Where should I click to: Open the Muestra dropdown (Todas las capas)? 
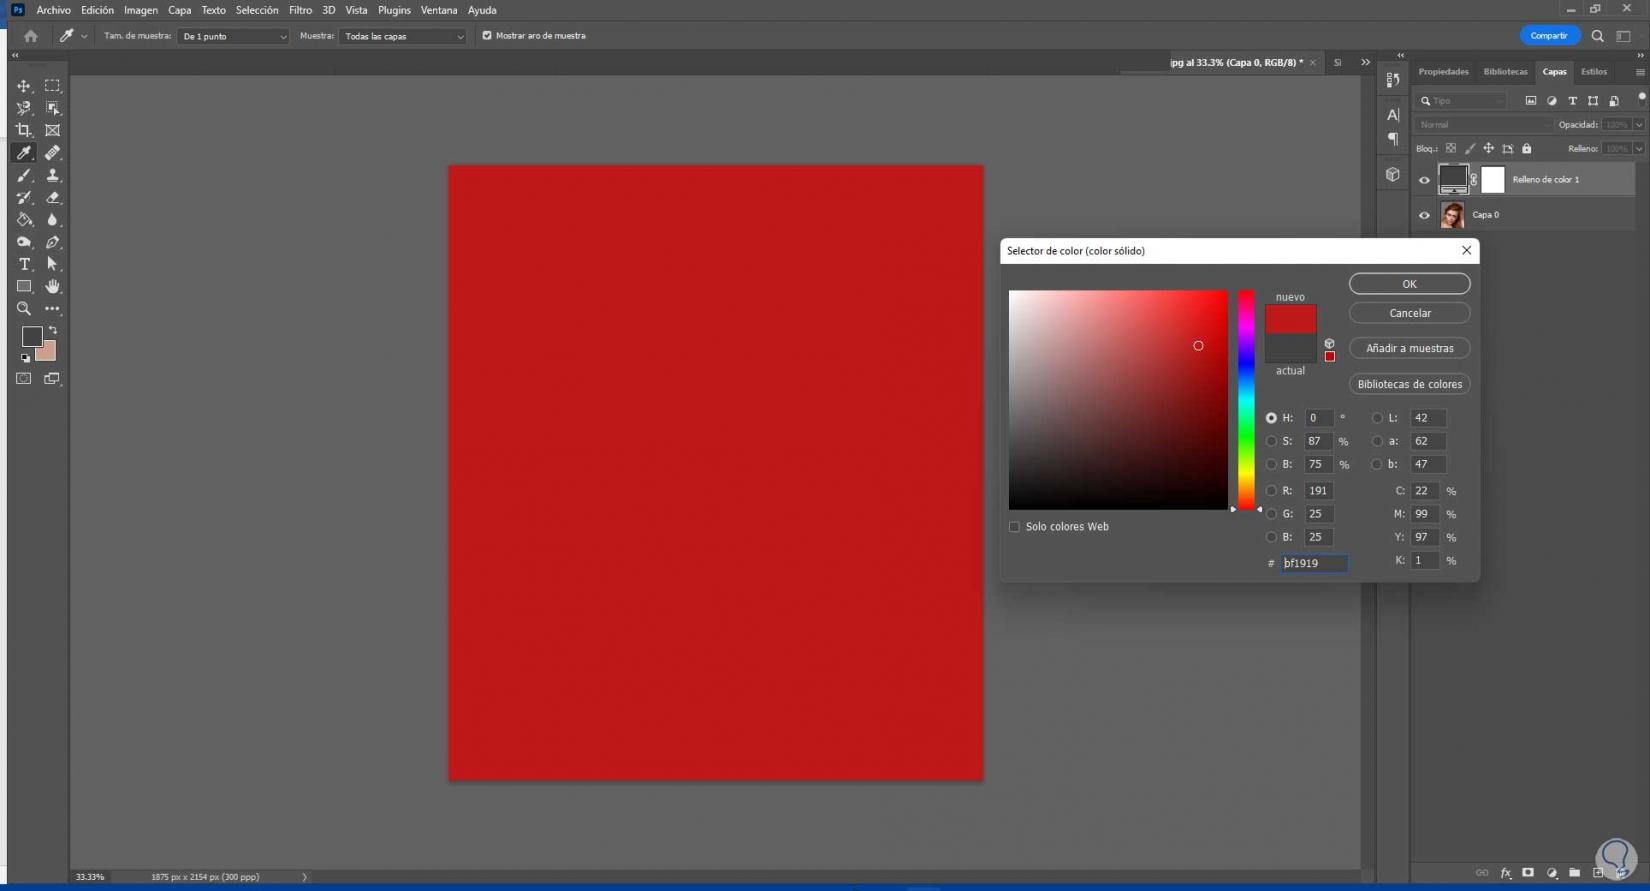point(403,36)
